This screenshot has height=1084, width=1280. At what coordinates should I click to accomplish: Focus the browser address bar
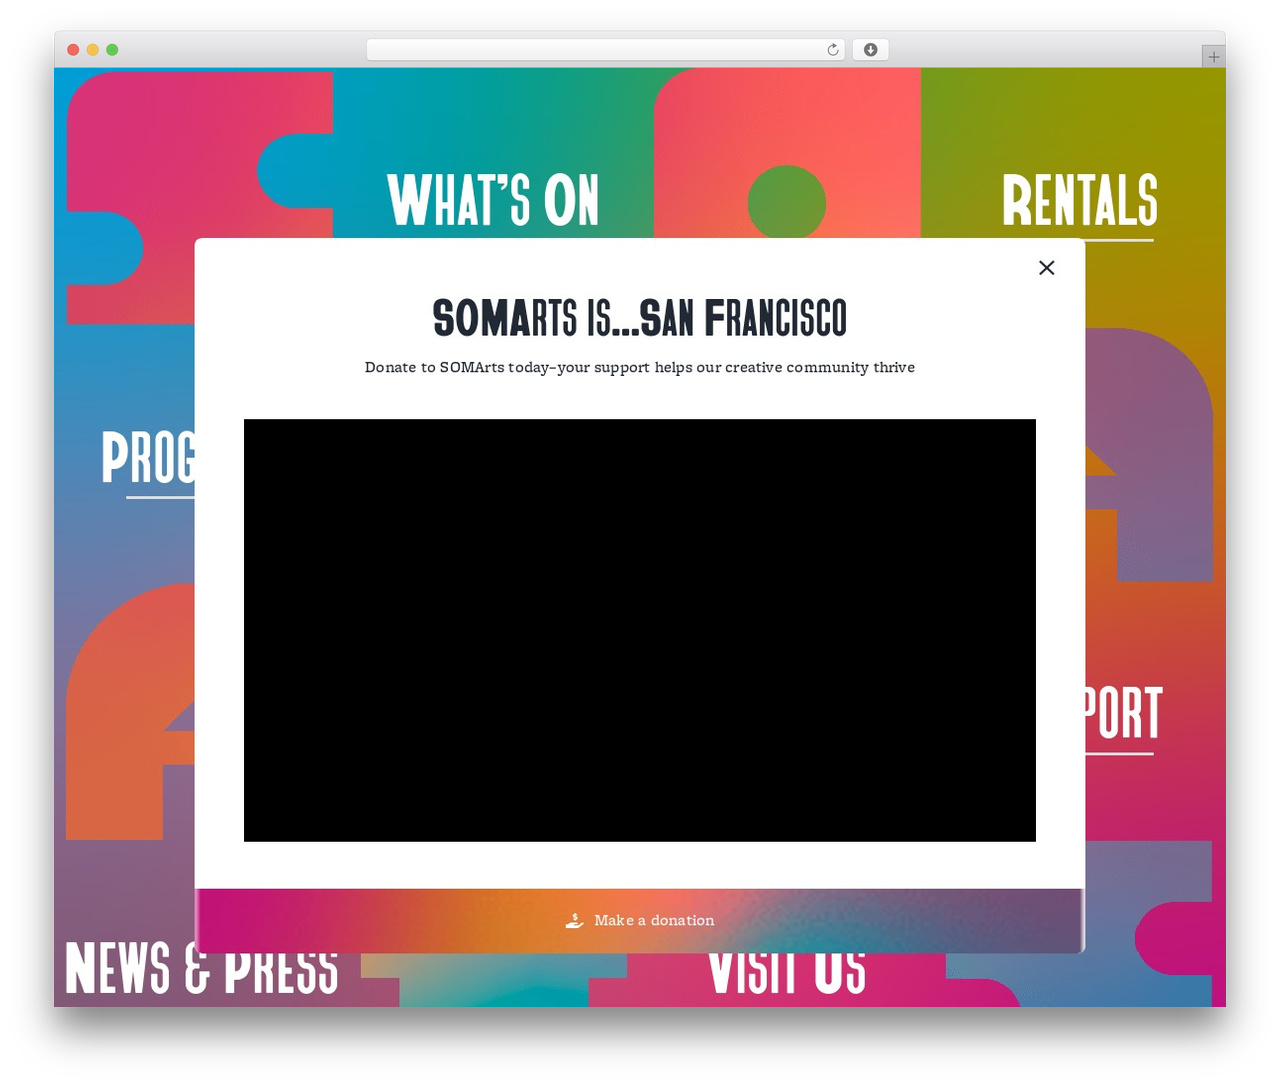tap(595, 50)
